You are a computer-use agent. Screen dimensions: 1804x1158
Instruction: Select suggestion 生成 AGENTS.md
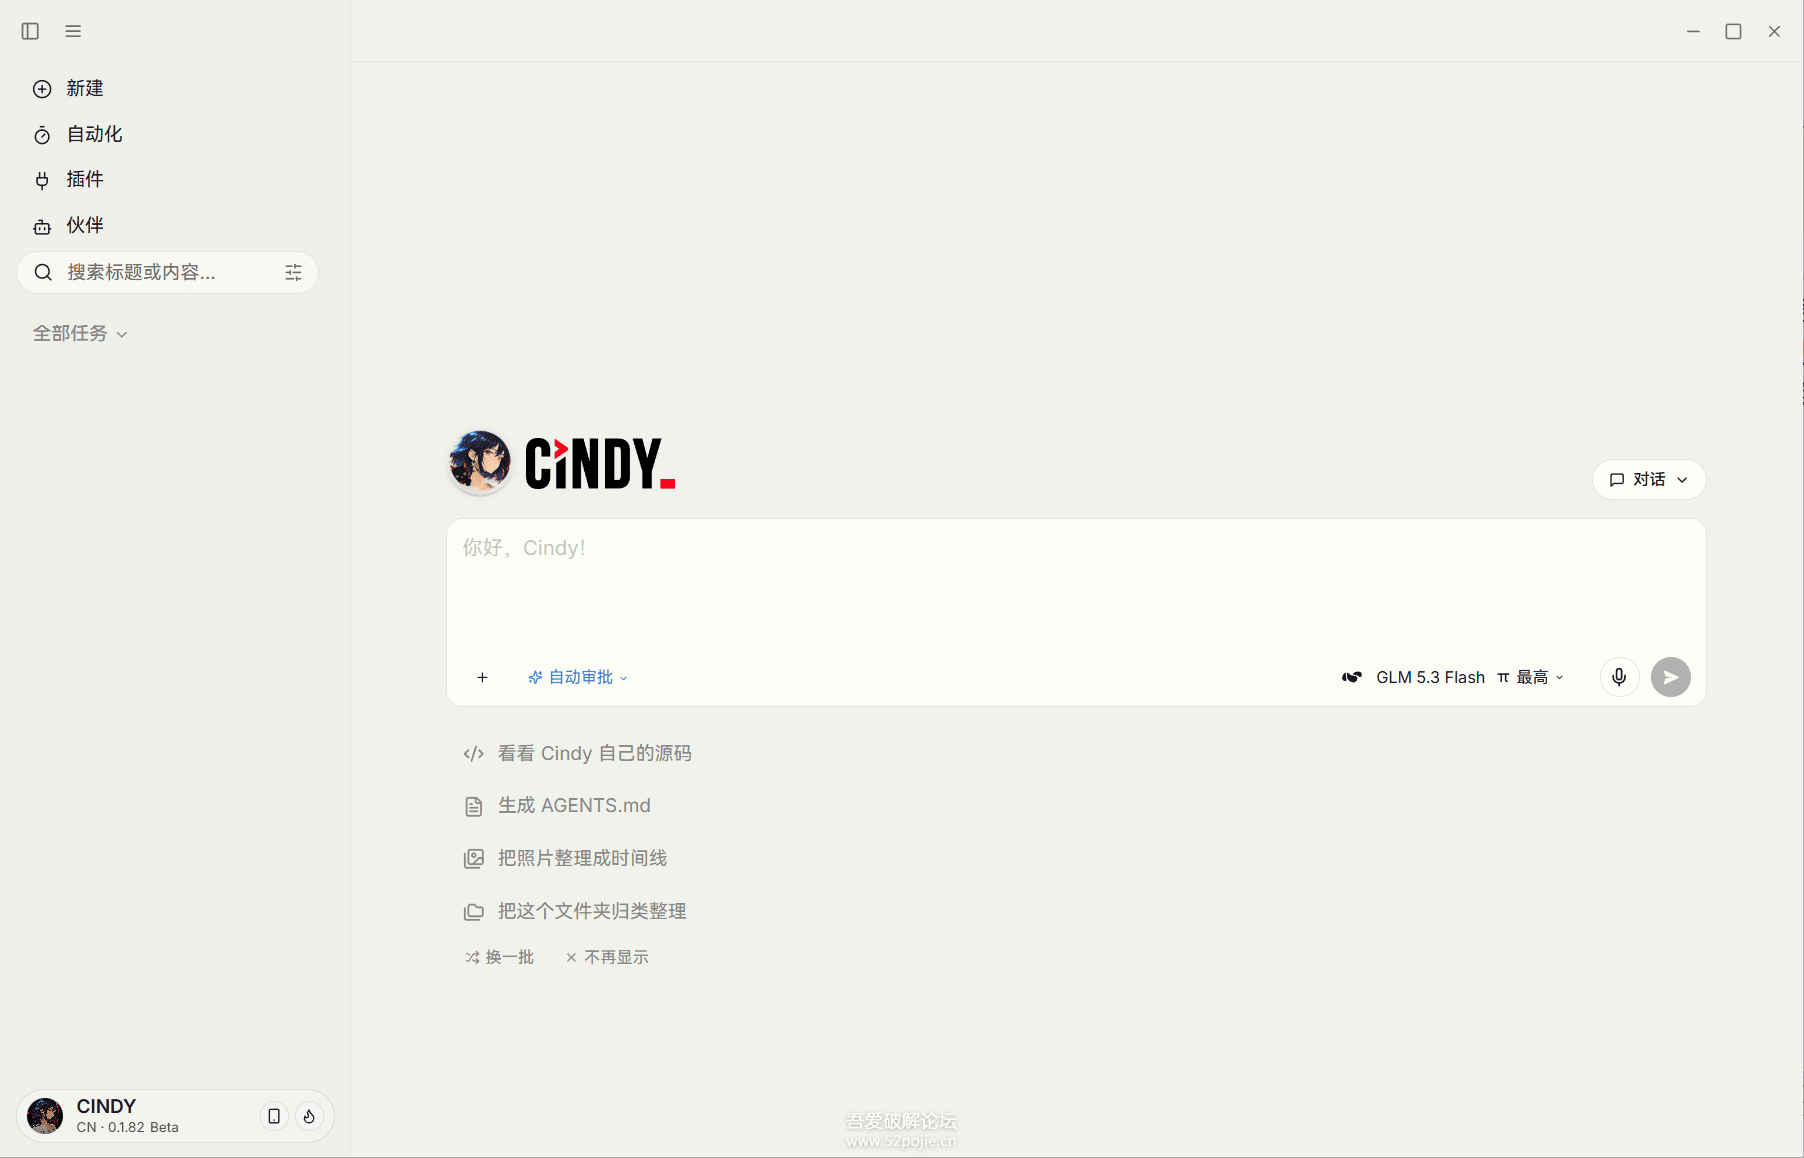click(557, 805)
